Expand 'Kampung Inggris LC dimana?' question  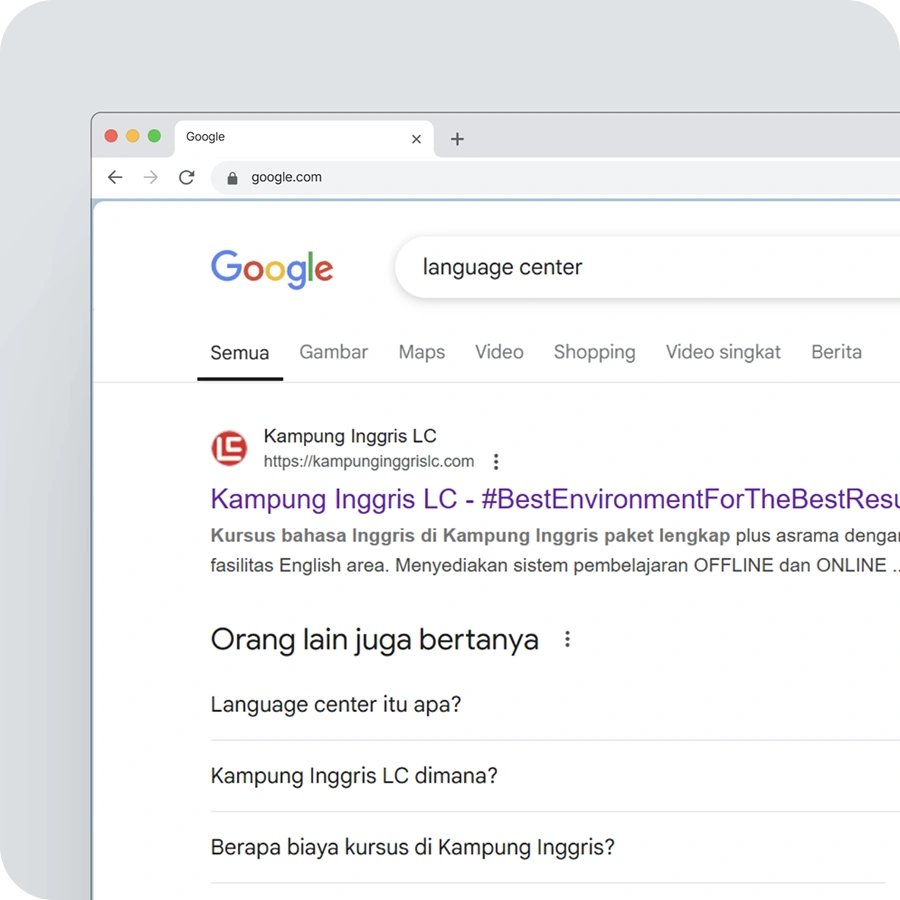[x=354, y=776]
